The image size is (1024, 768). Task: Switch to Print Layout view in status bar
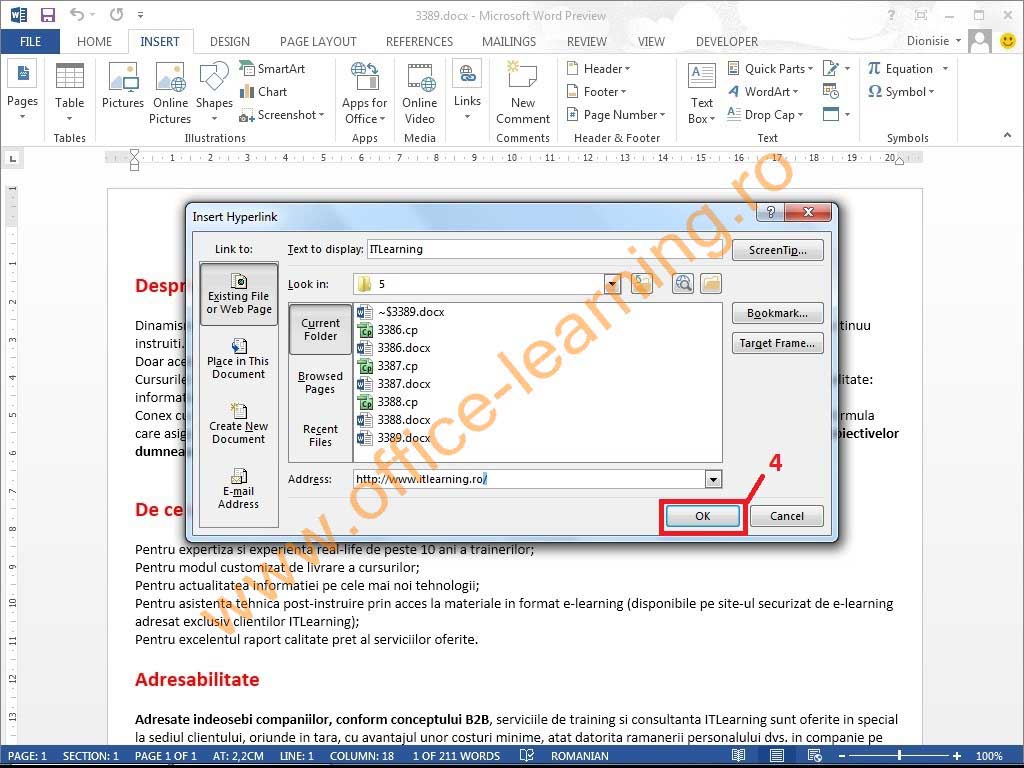pyautogui.click(x=776, y=756)
